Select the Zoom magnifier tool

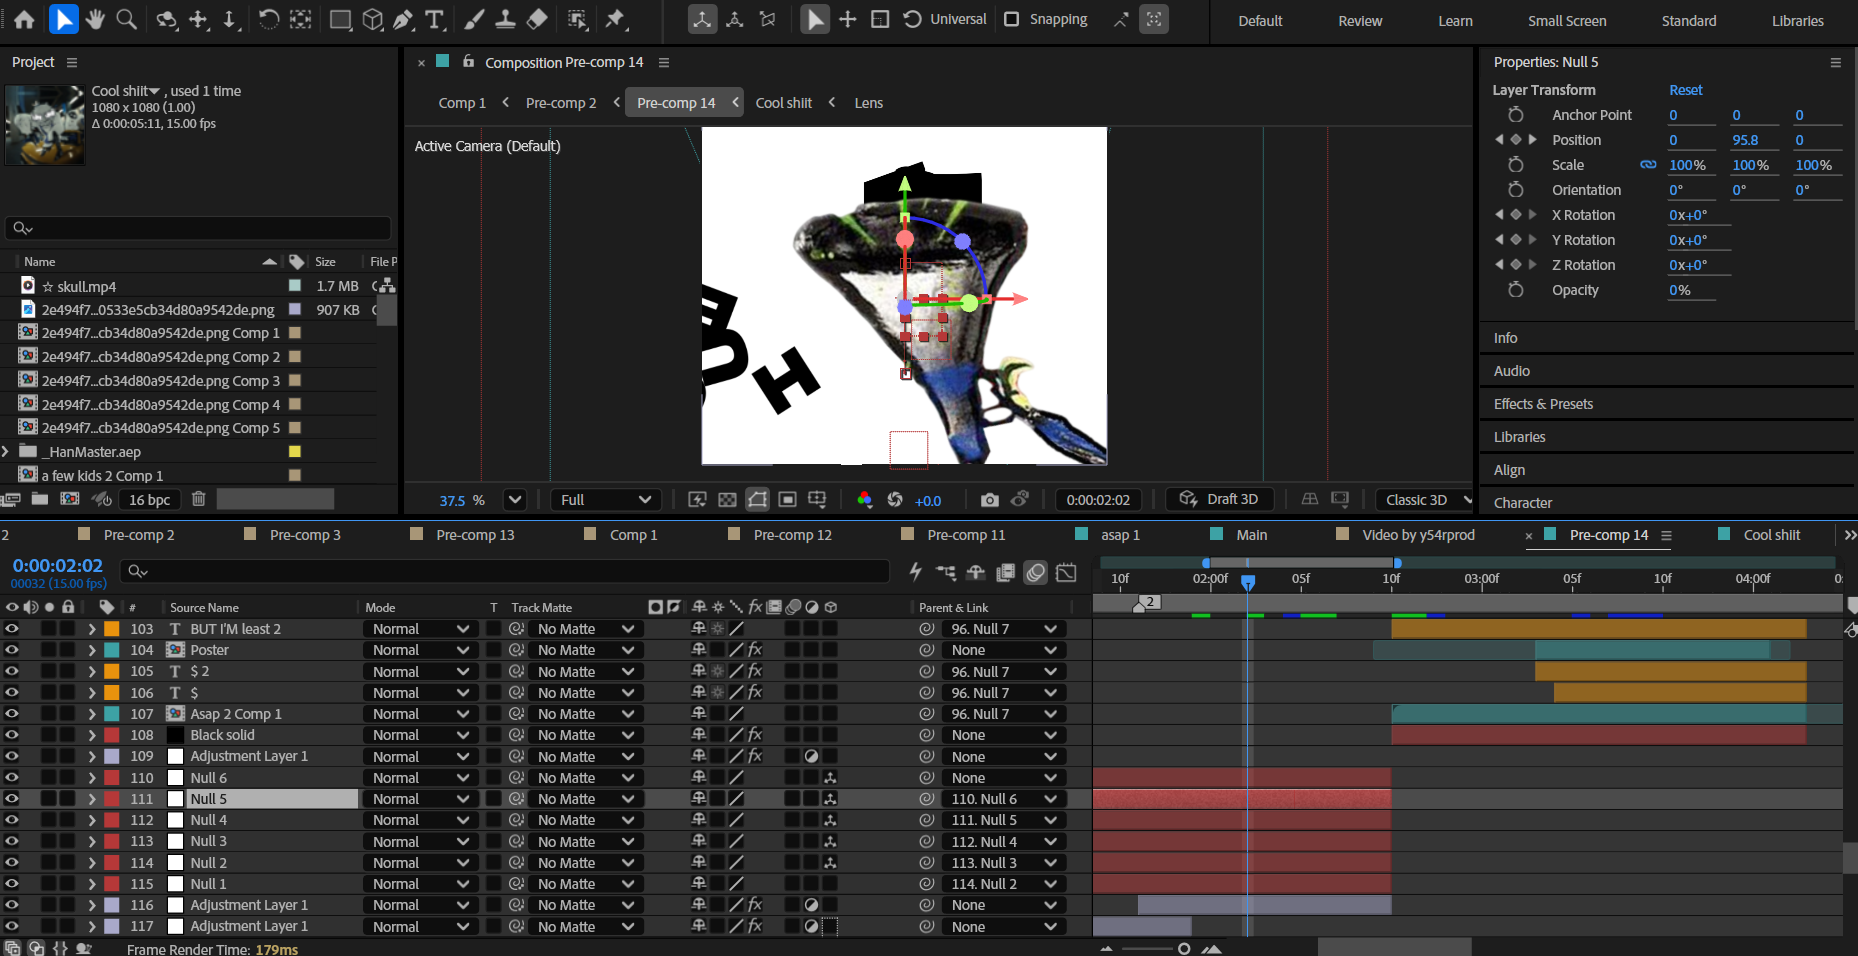tap(127, 19)
